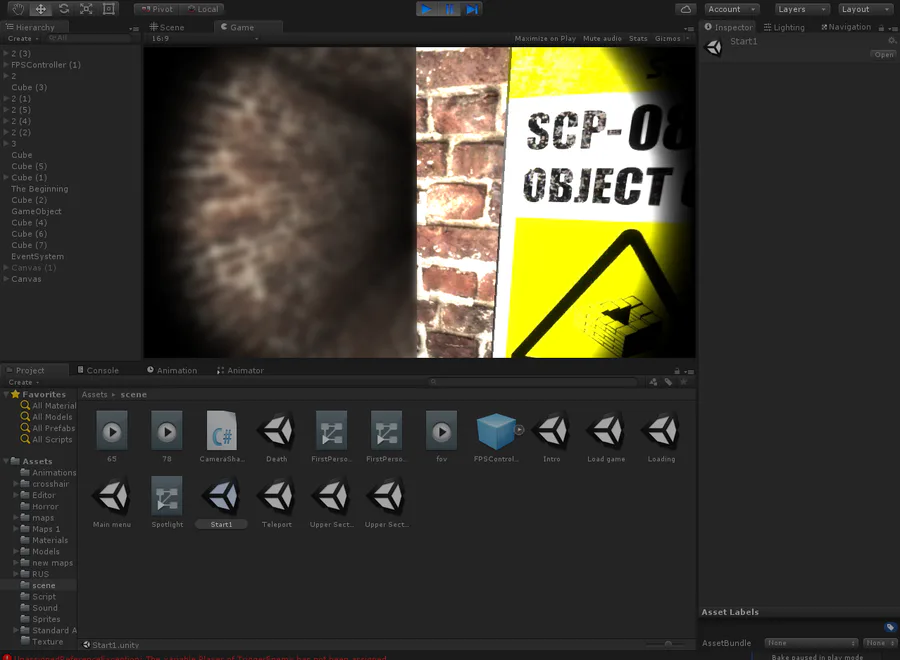
Task: Expand the Canvas object in Hierarchy
Action: [6, 279]
